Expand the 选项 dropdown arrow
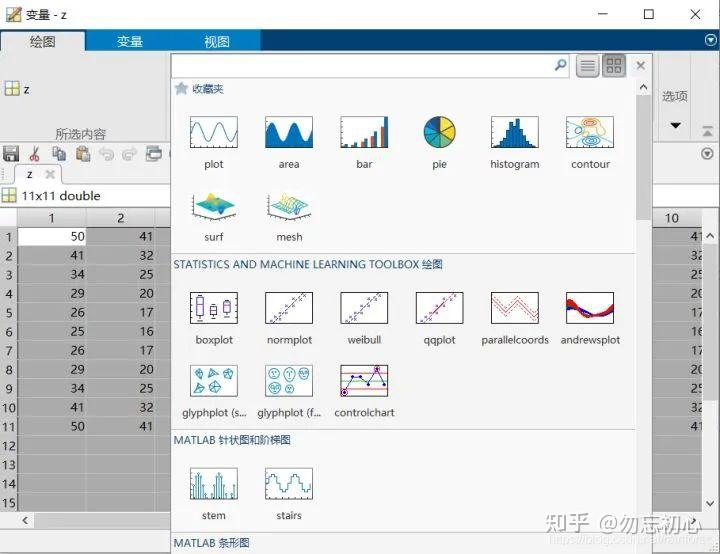 [675, 125]
